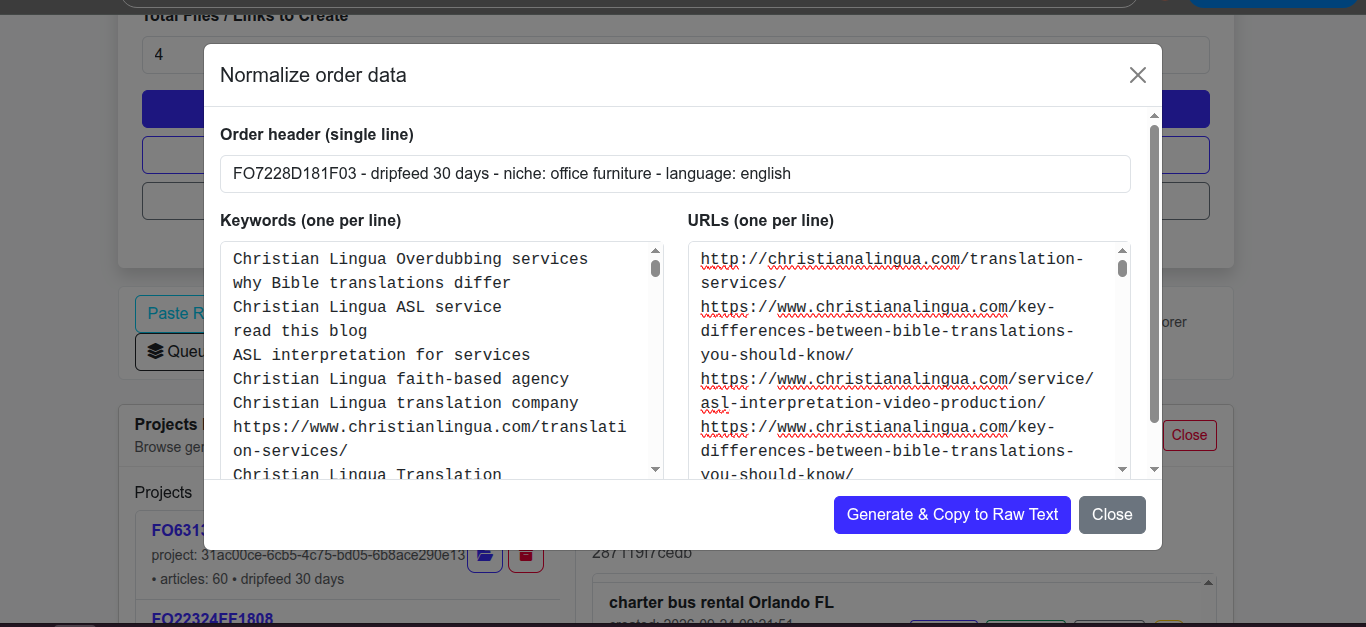Click the Paste button behind the dialog
Viewport: 1366px width, 627px height.
tap(171, 313)
